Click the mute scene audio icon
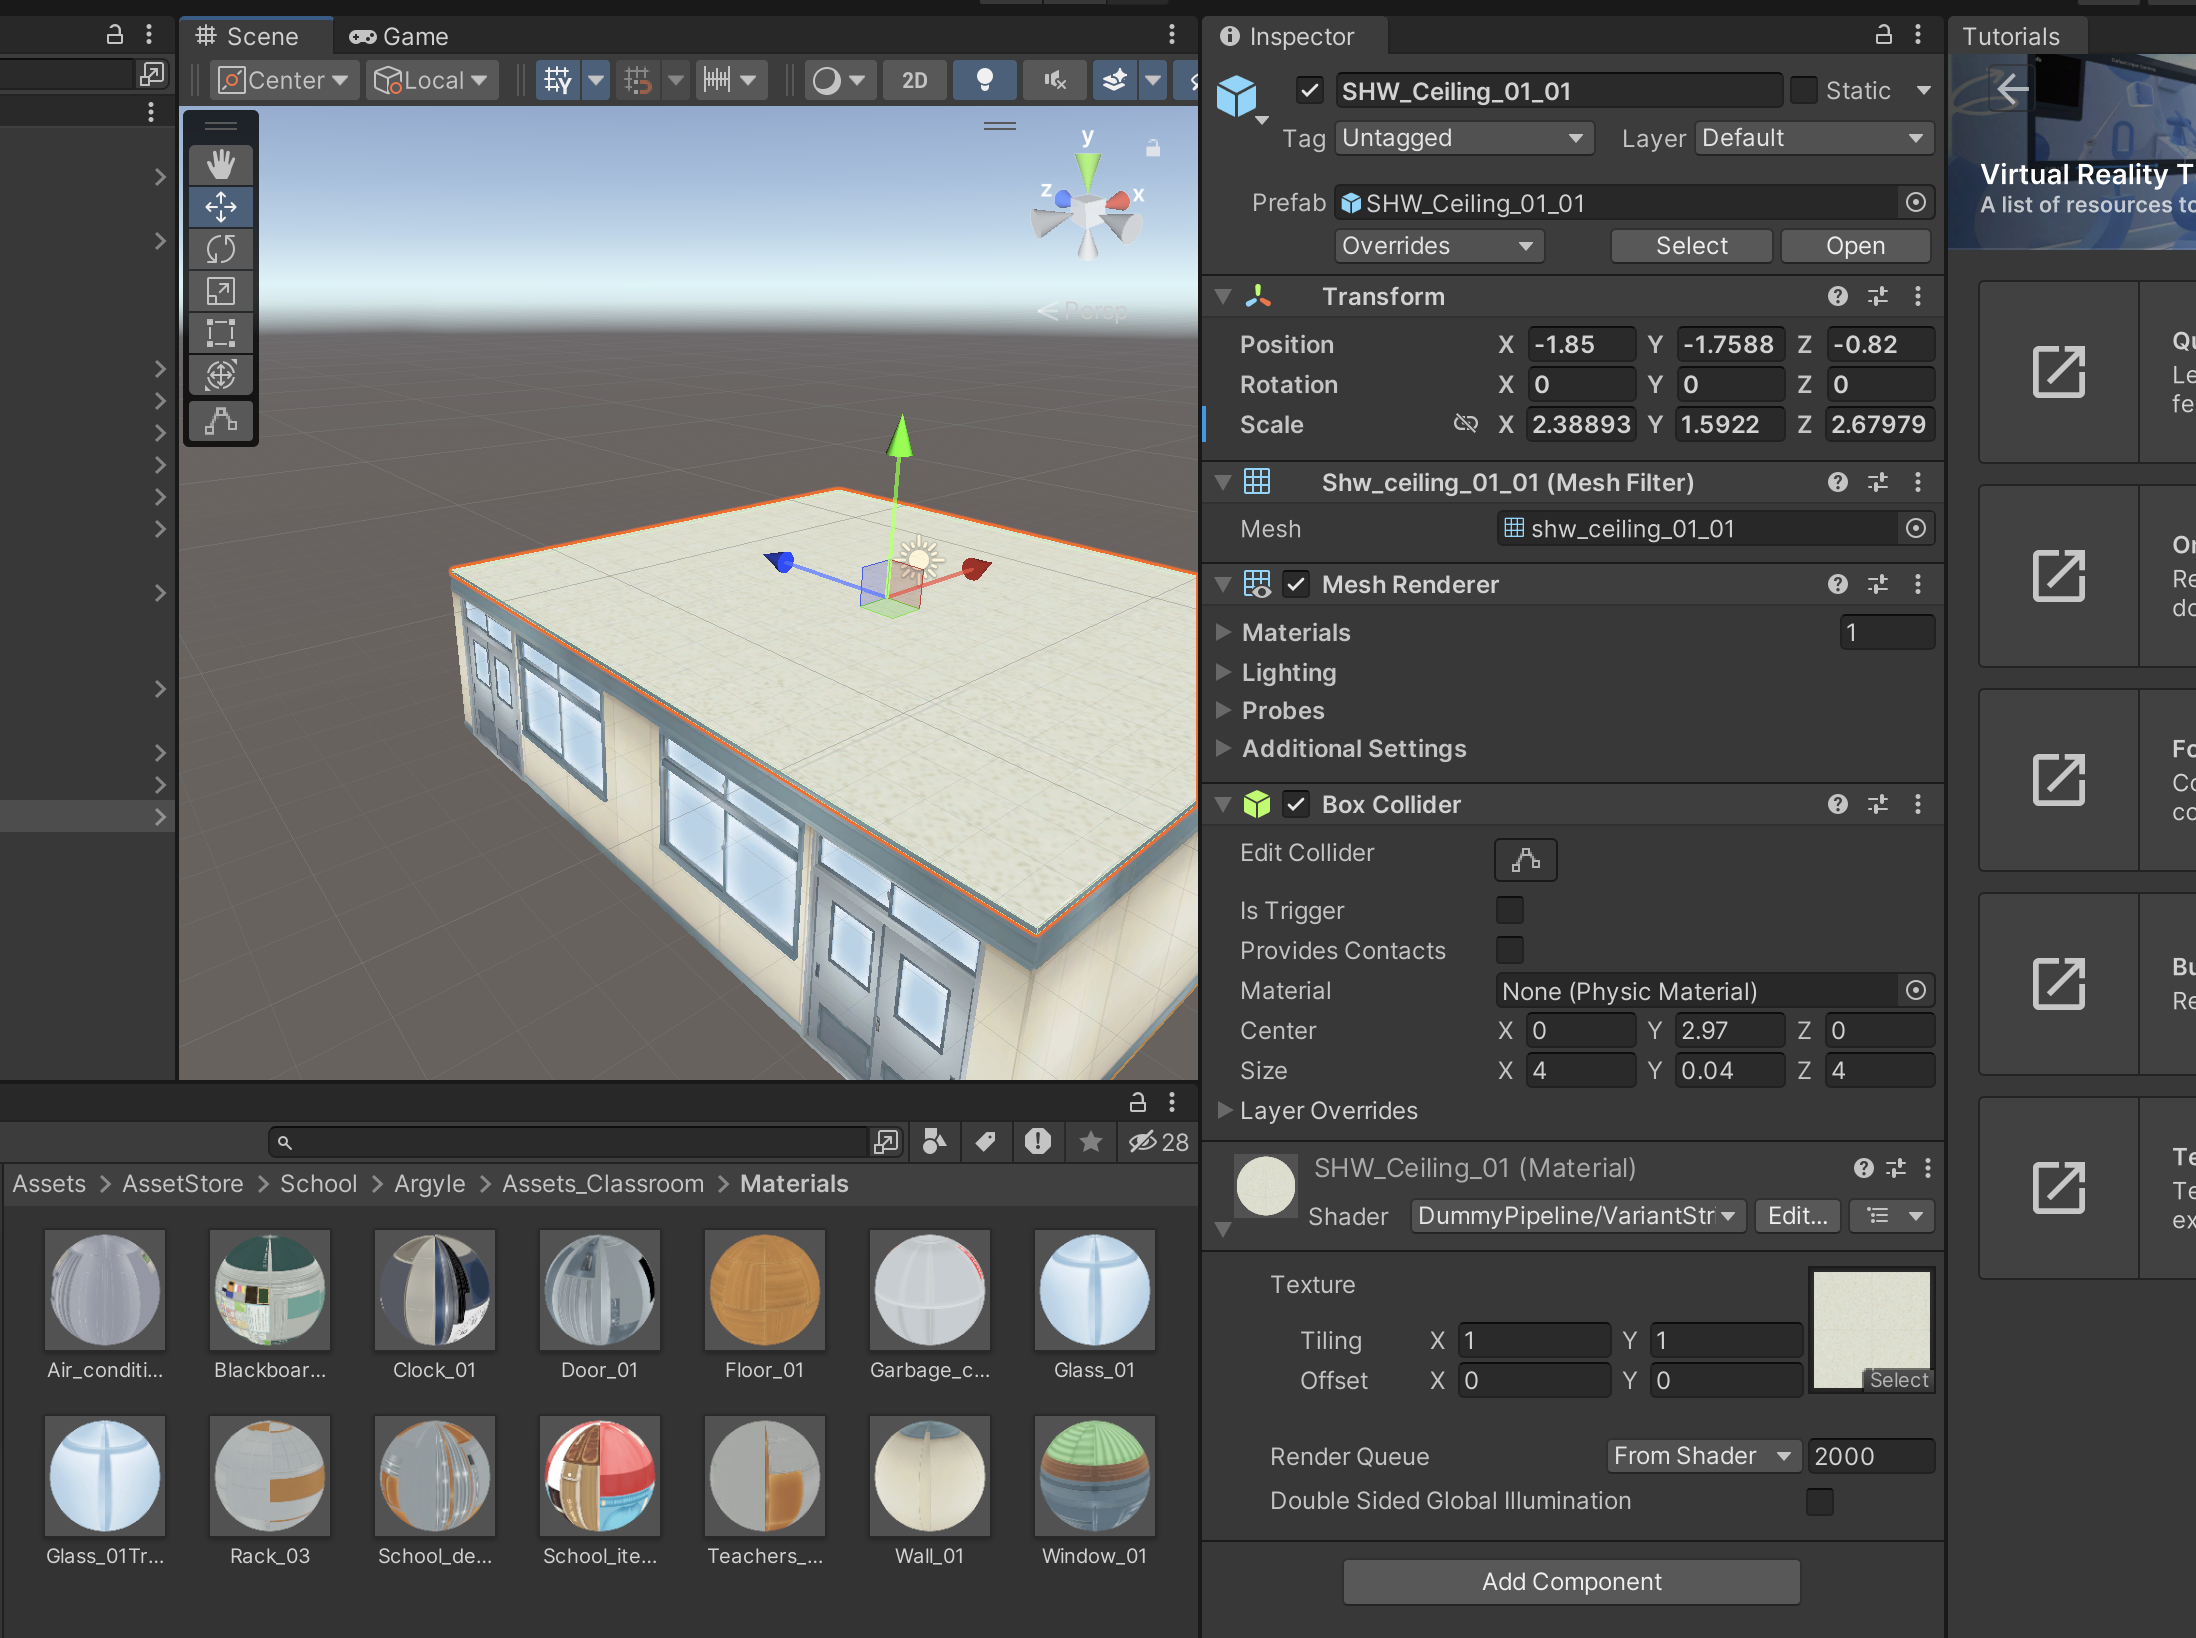Screen dimensions: 2196x1638 [x=1054, y=80]
